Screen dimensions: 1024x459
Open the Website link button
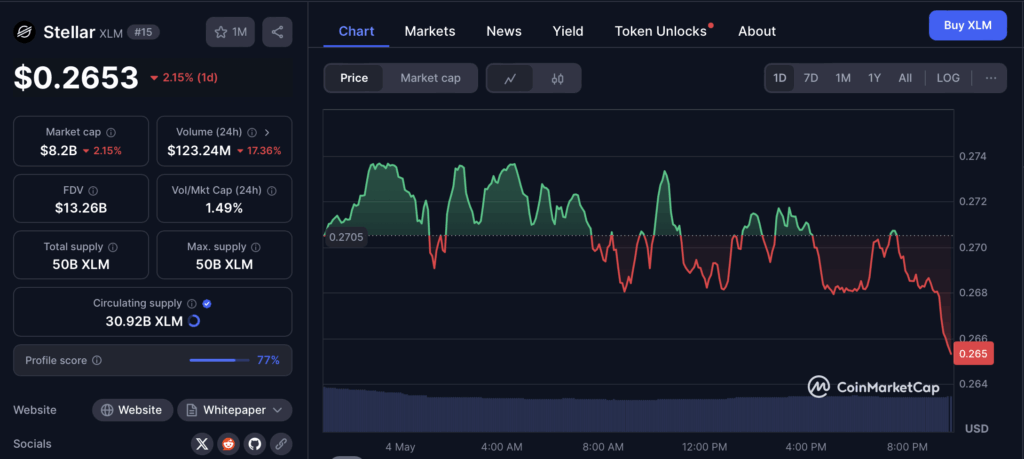click(x=133, y=410)
